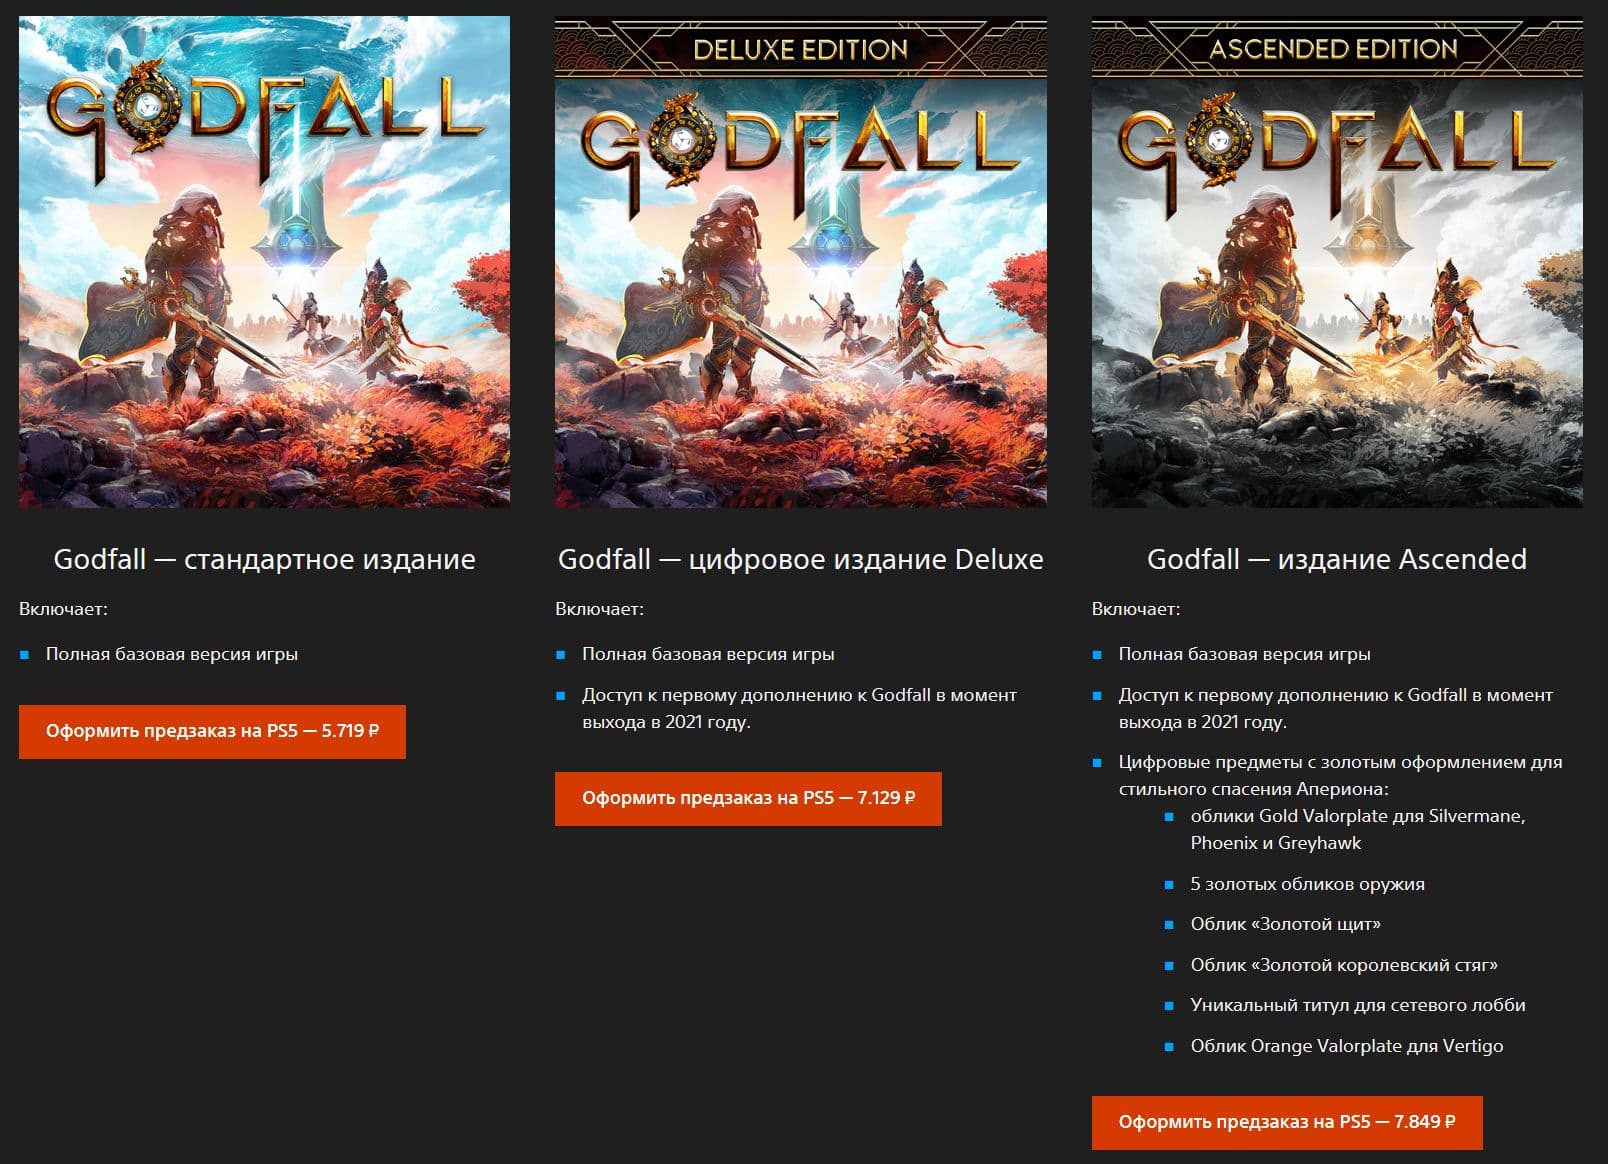Click the first add-on access text in Deluxe edition
This screenshot has height=1164, width=1608.
(800, 708)
